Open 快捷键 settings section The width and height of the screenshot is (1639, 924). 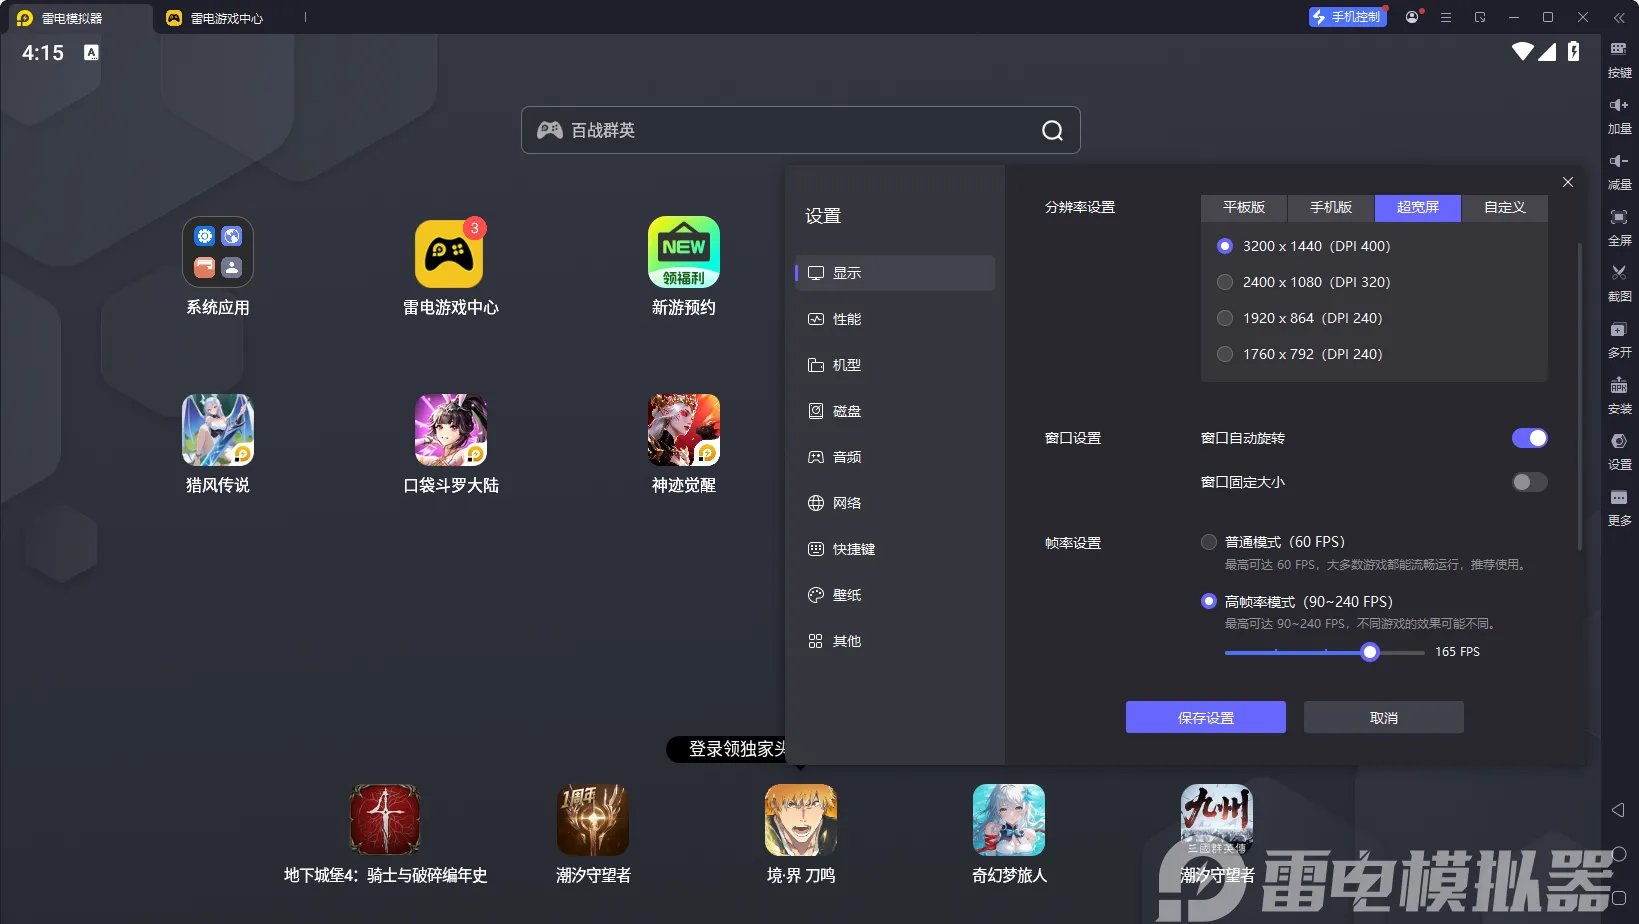tap(895, 549)
